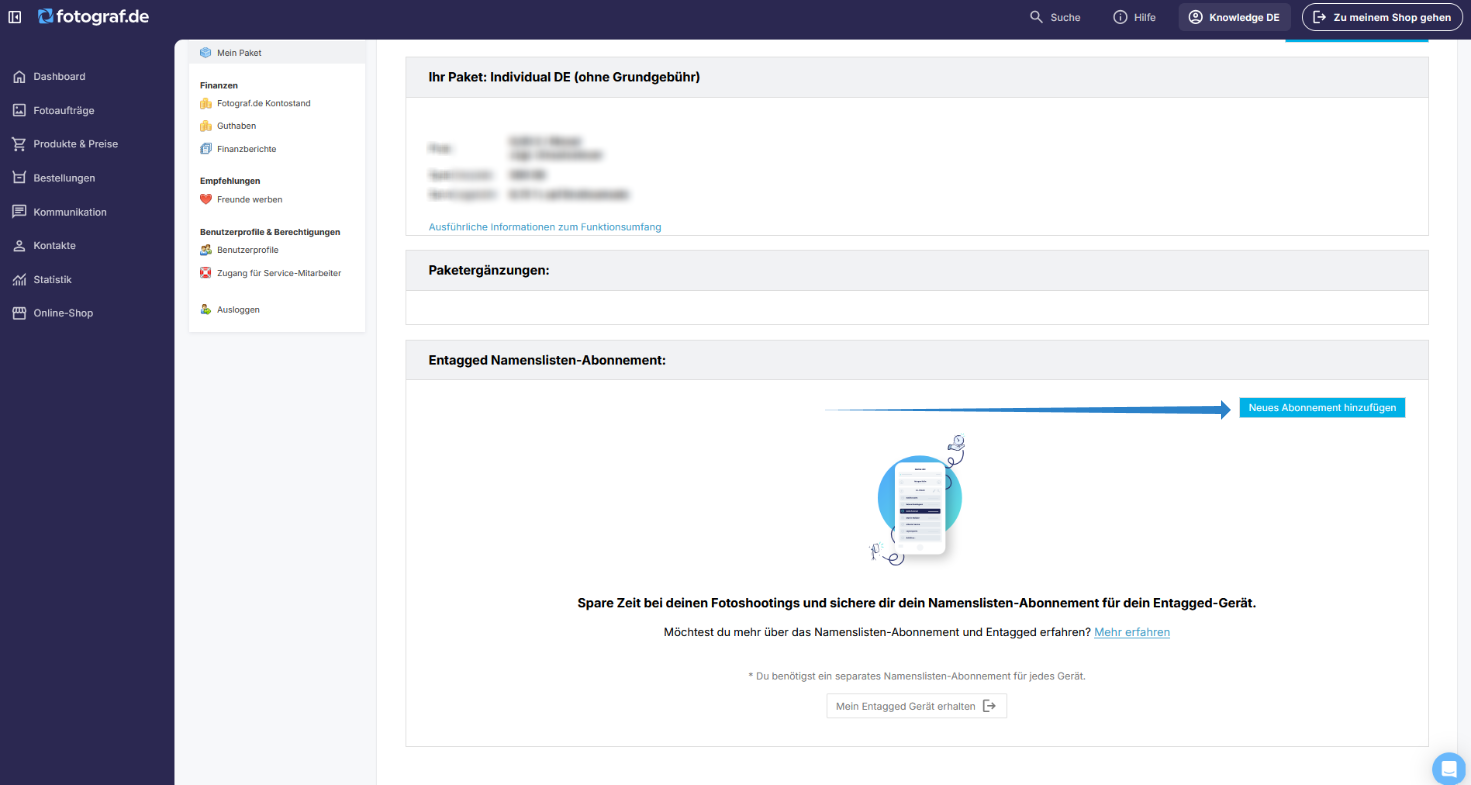Viewport: 1471px width, 785px height.
Task: Click Neues Abonnement hinzufügen button
Action: (1322, 408)
